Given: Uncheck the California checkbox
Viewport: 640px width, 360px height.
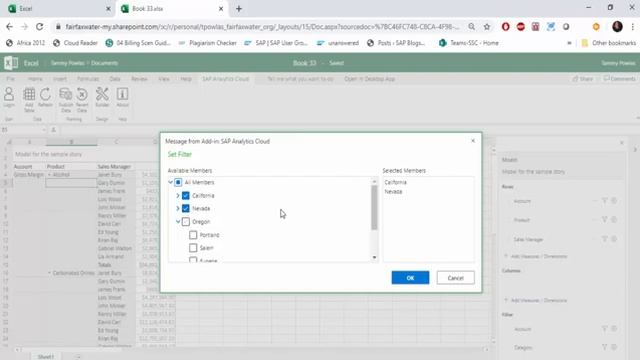Looking at the screenshot, I should tap(186, 196).
